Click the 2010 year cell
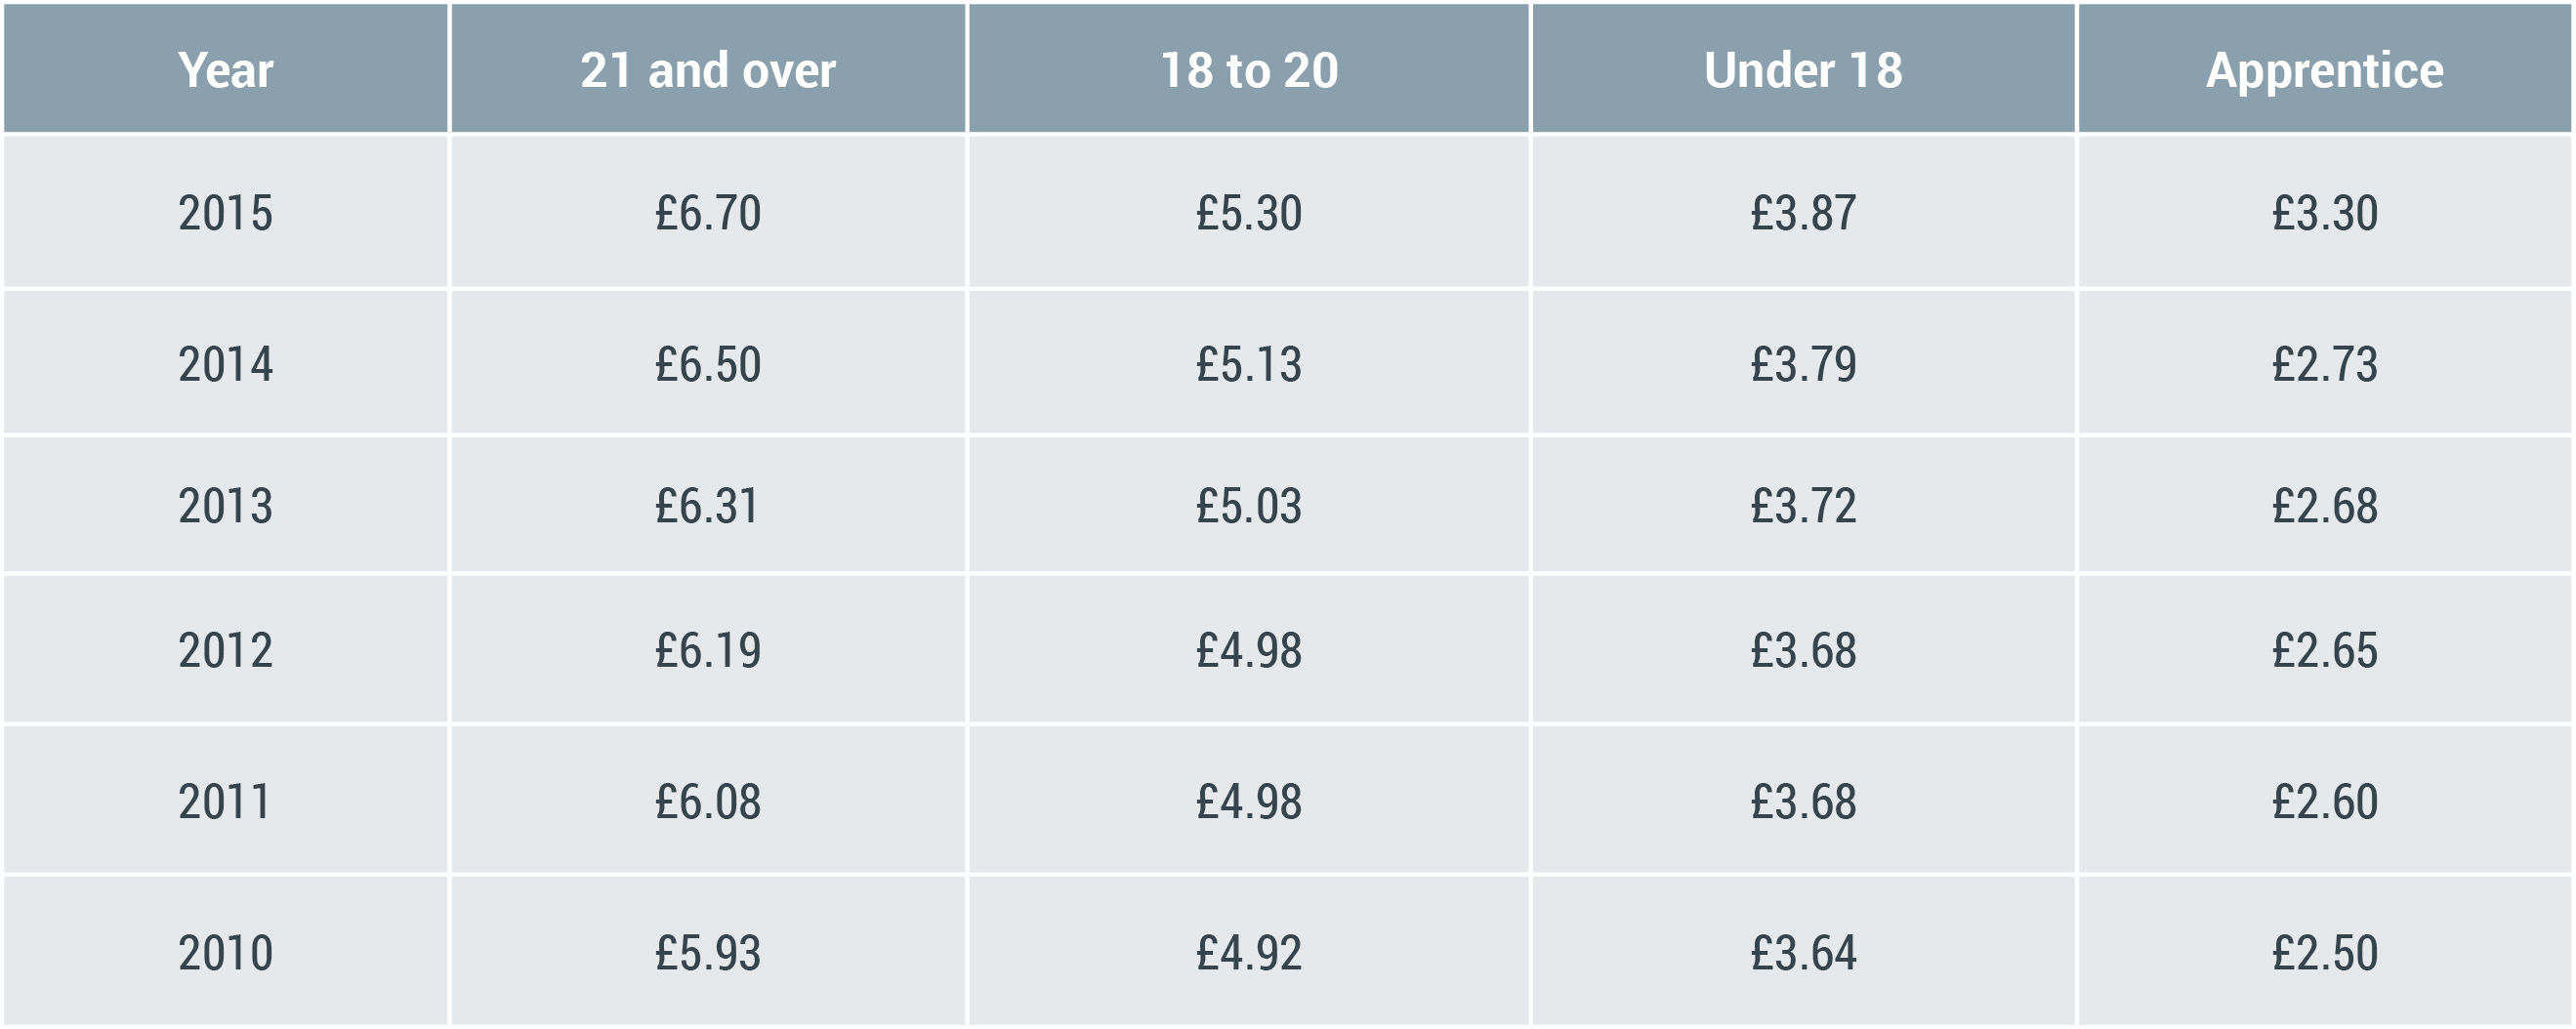The width and height of the screenshot is (2576, 1029). tap(226, 953)
